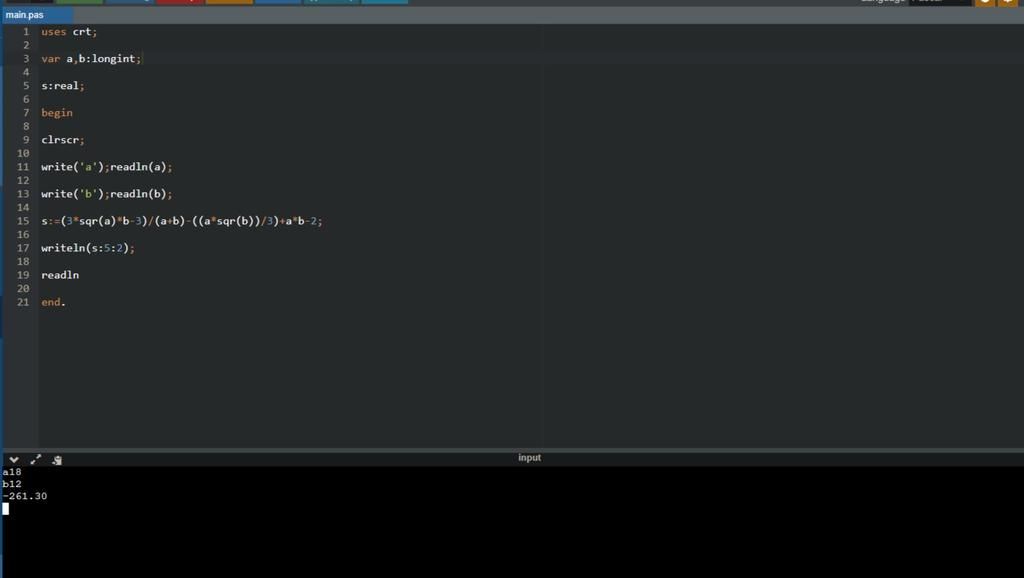This screenshot has height=578, width=1024.
Task: Click the write('a');readln(a); line
Action: tap(106, 167)
